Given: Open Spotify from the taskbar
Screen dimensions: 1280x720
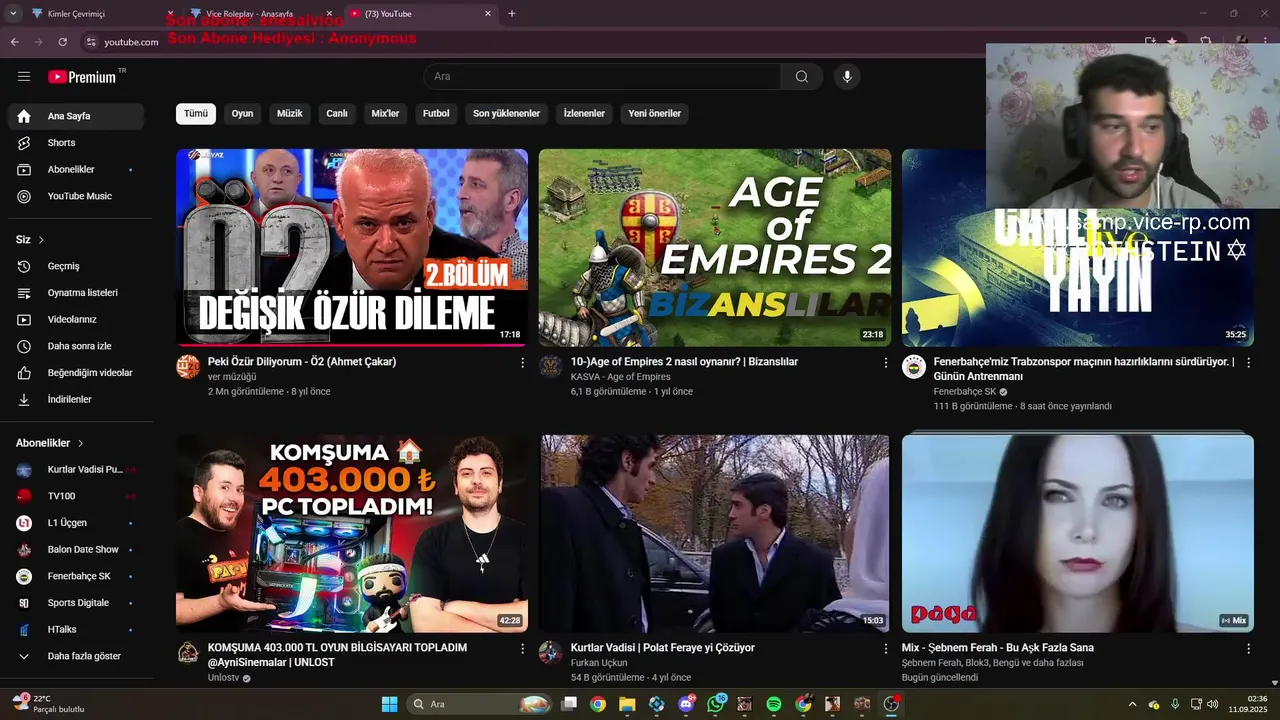Looking at the screenshot, I should tap(774, 704).
